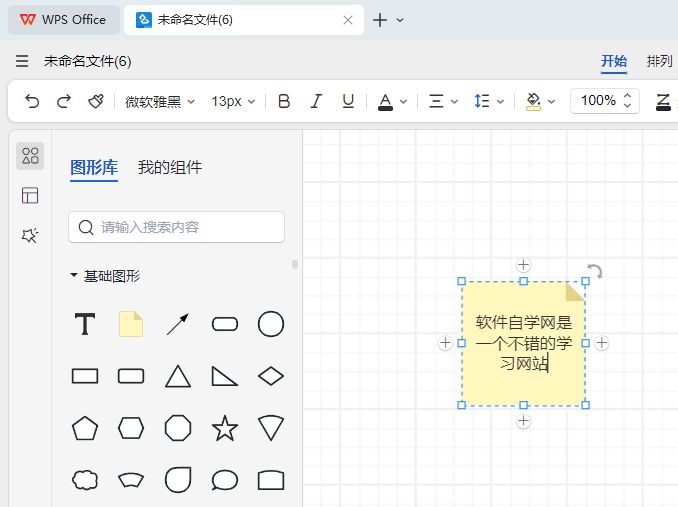Undo the last action
This screenshot has height=507, width=678.
click(32, 101)
